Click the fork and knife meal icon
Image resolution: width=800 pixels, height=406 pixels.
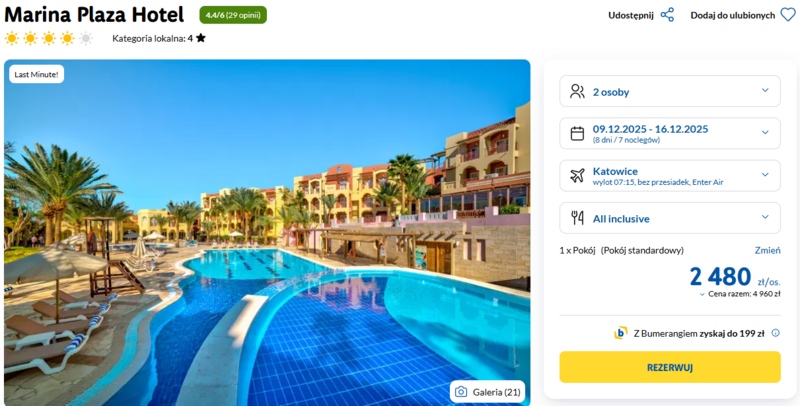click(x=577, y=218)
